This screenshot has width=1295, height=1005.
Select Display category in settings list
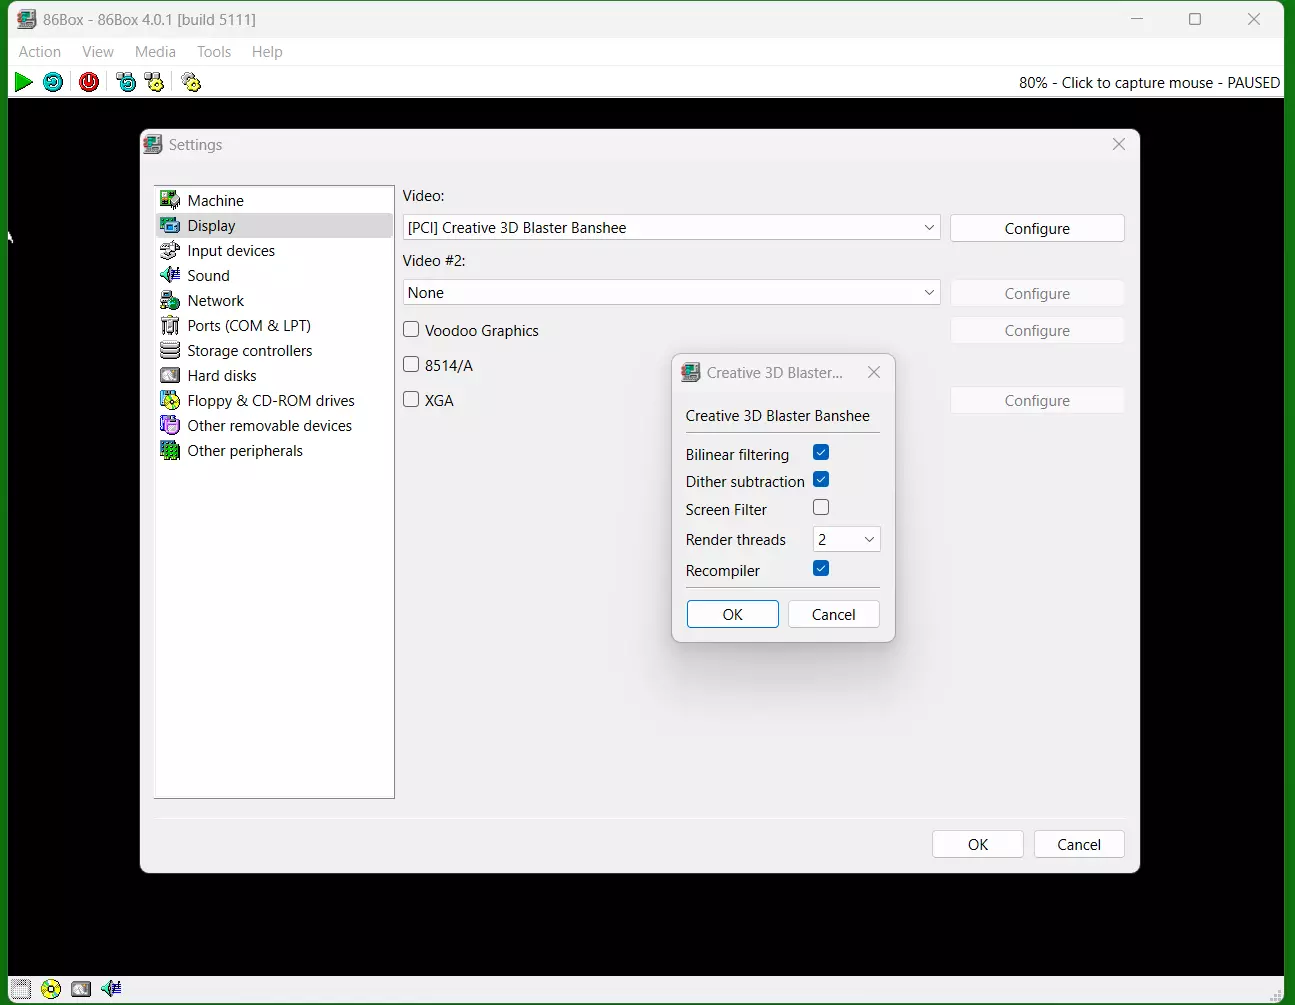click(x=274, y=225)
